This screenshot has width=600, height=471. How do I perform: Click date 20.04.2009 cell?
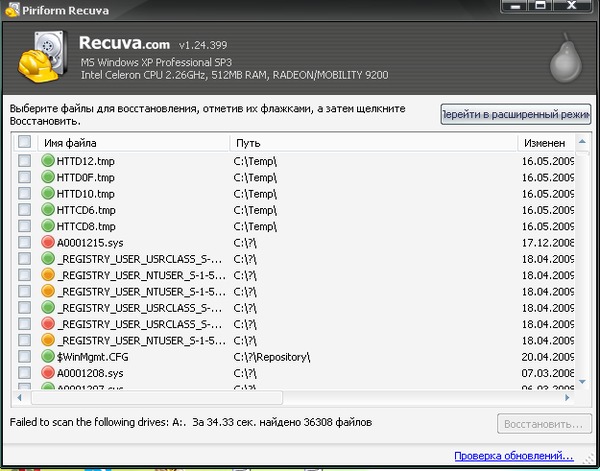(548, 357)
